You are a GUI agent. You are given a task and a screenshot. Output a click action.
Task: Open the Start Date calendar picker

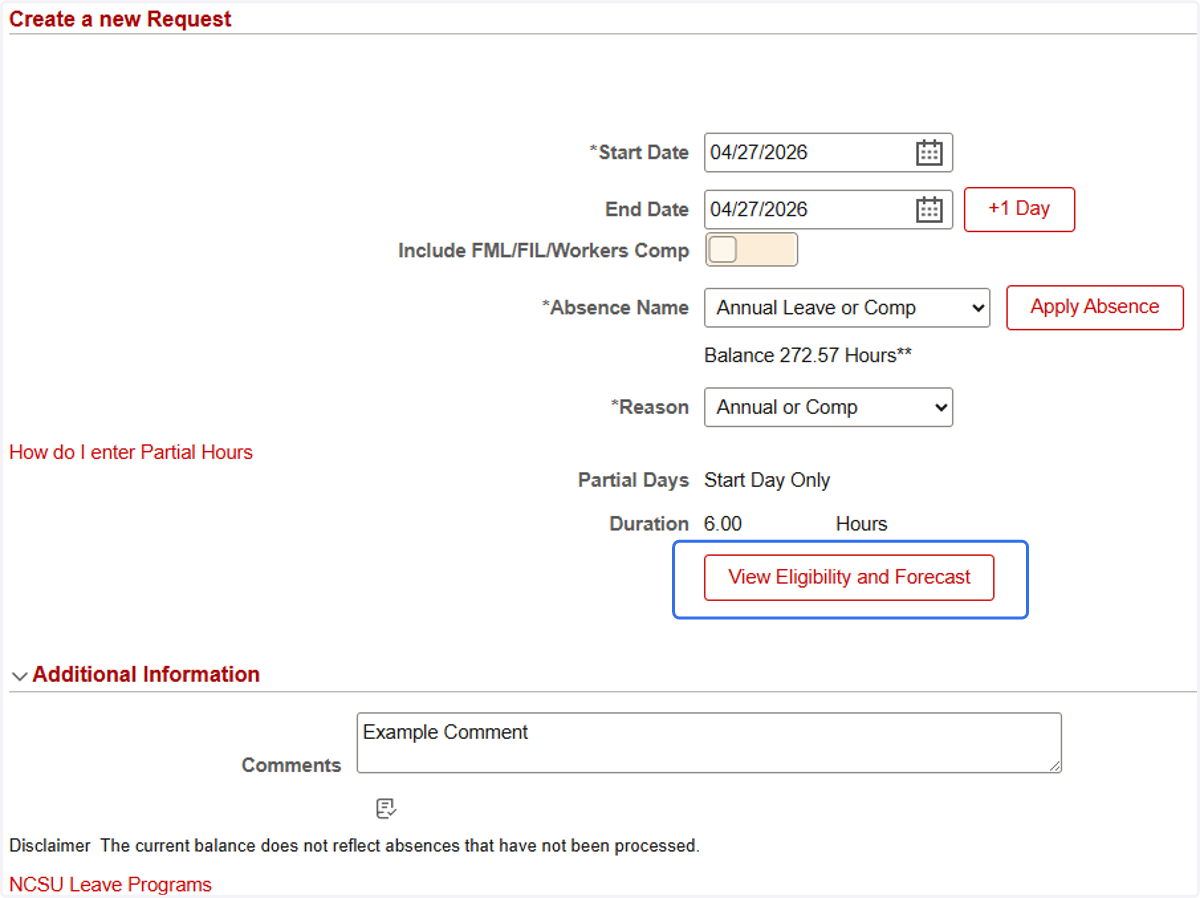pos(929,153)
